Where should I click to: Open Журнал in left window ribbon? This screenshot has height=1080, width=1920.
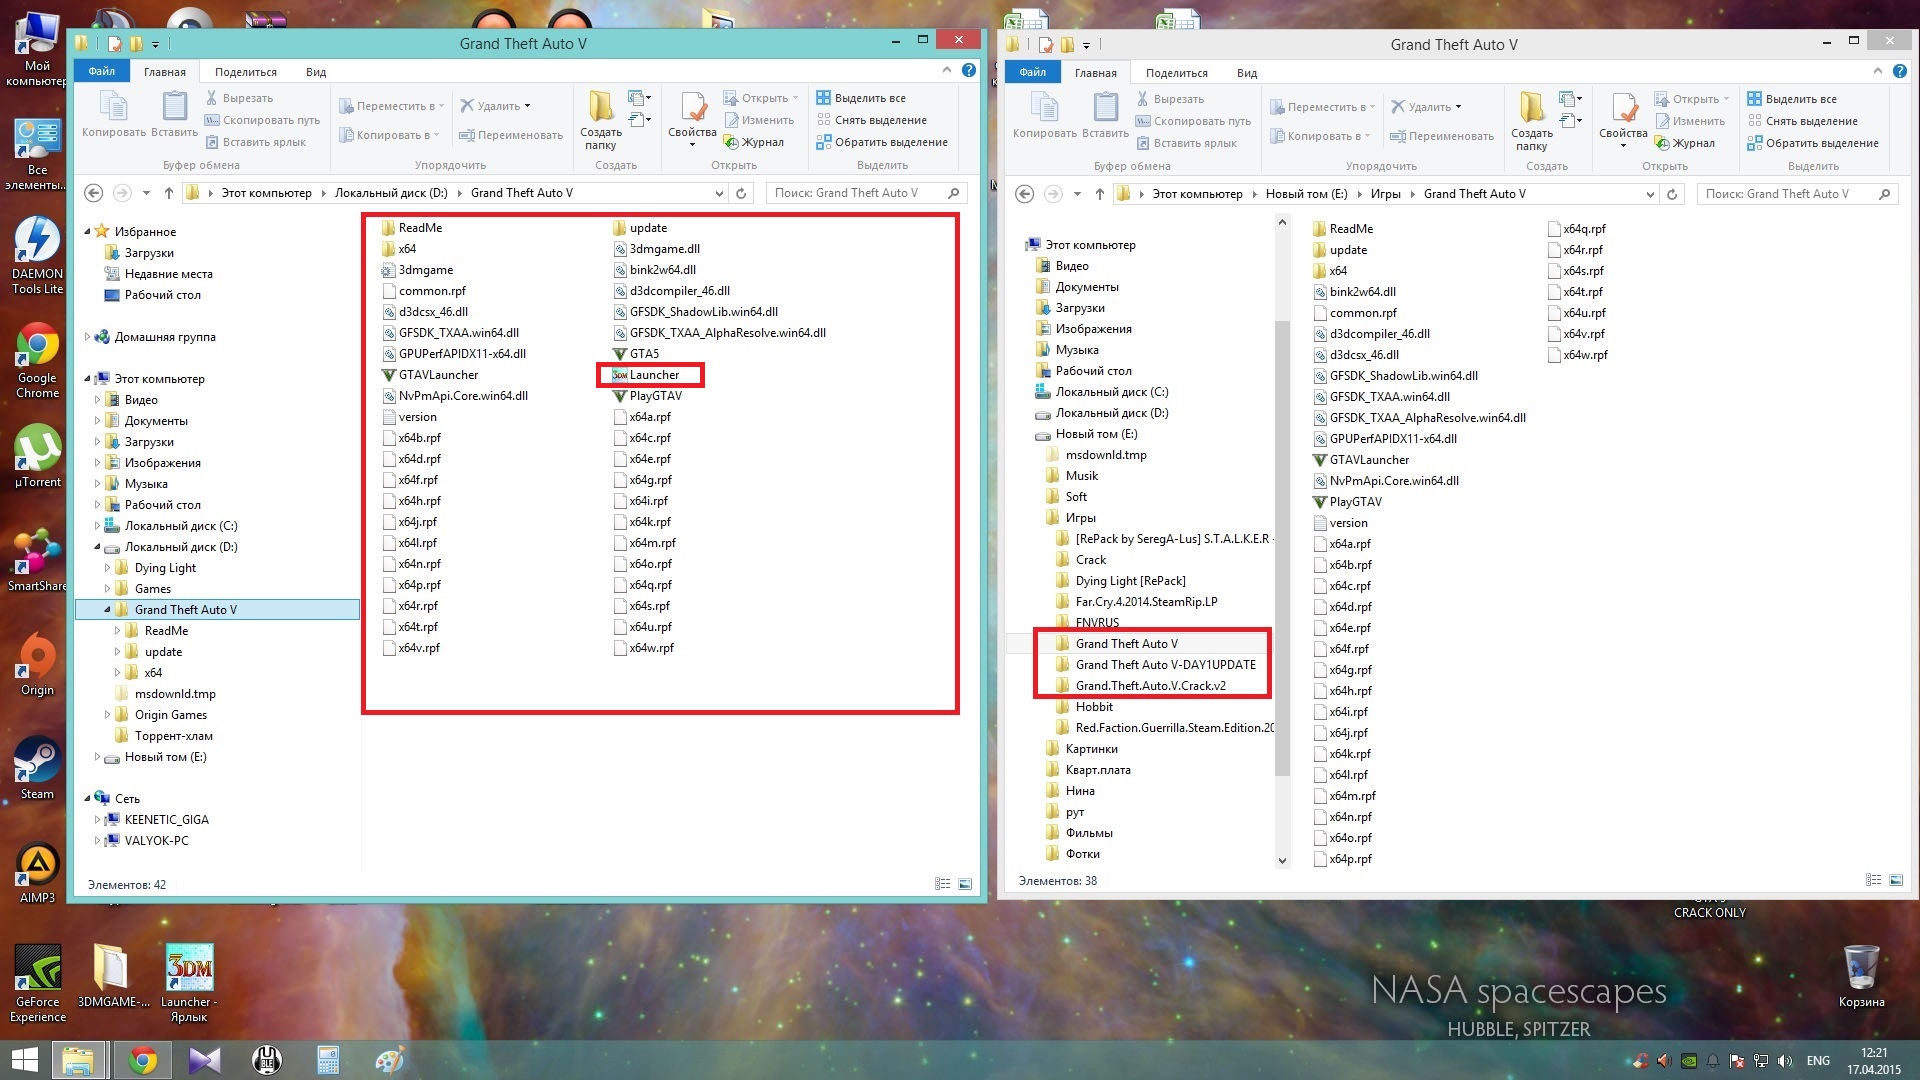pyautogui.click(x=754, y=142)
